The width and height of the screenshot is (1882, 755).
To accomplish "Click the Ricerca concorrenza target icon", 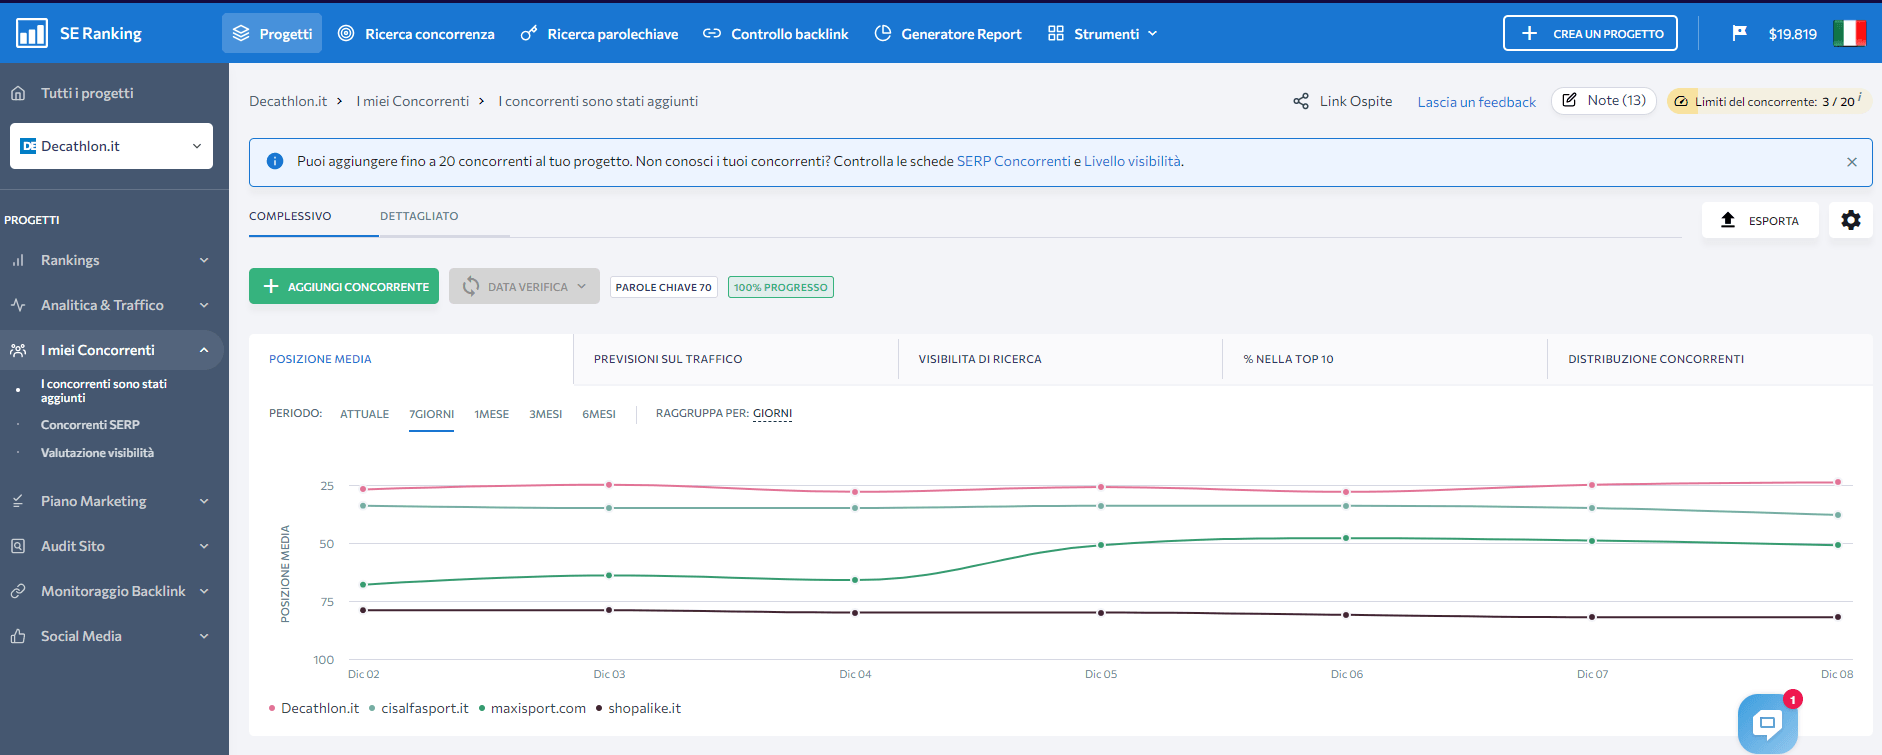I will tap(346, 33).
